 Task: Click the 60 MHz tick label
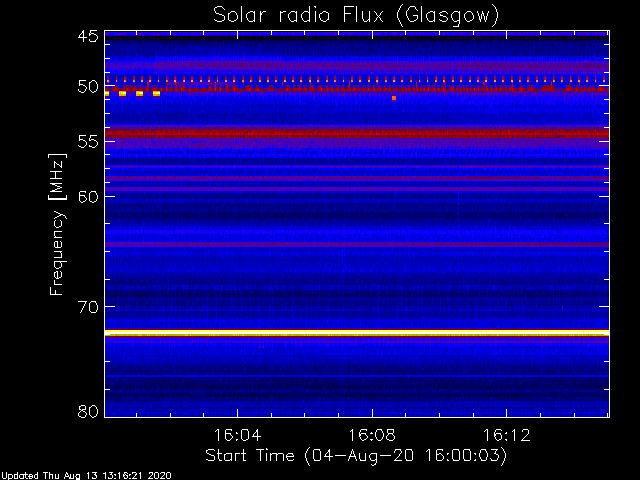click(87, 196)
